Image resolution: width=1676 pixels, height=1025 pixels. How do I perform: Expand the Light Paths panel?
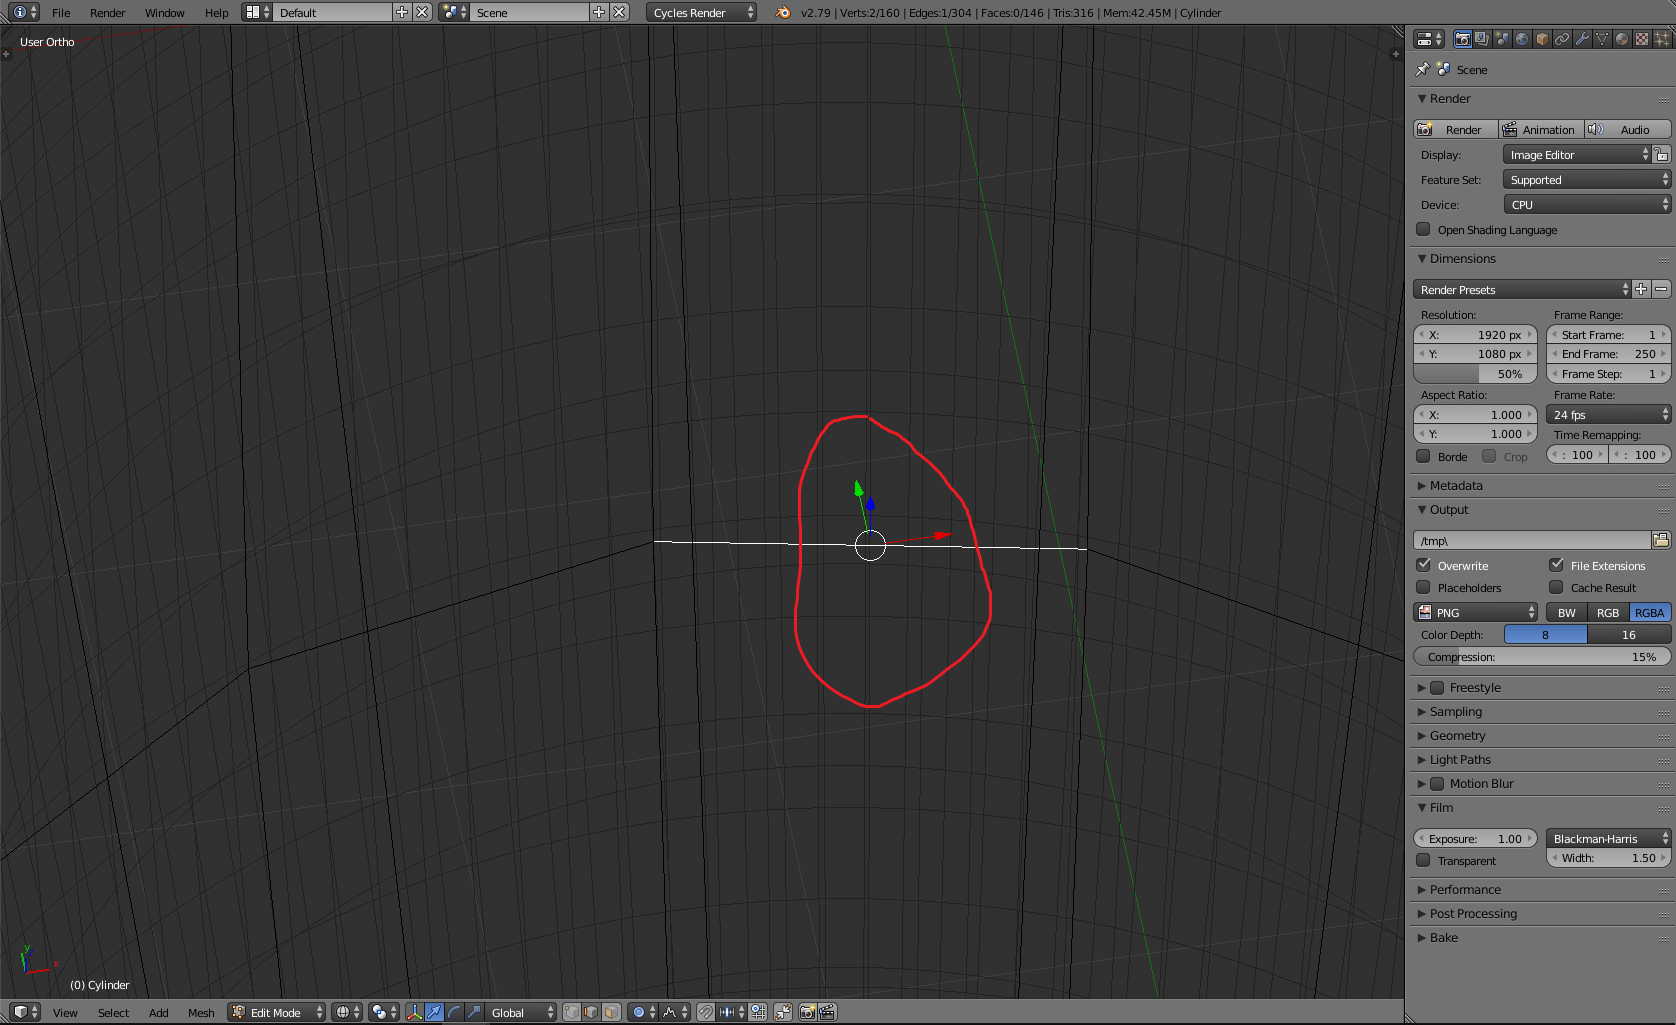[x=1460, y=759]
